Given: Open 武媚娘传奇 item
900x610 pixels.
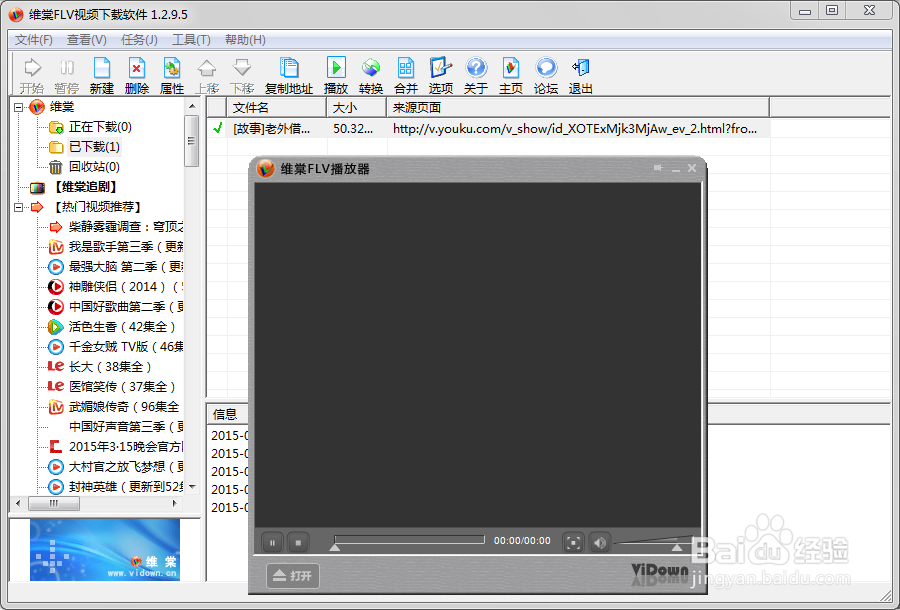Looking at the screenshot, I should [115, 407].
